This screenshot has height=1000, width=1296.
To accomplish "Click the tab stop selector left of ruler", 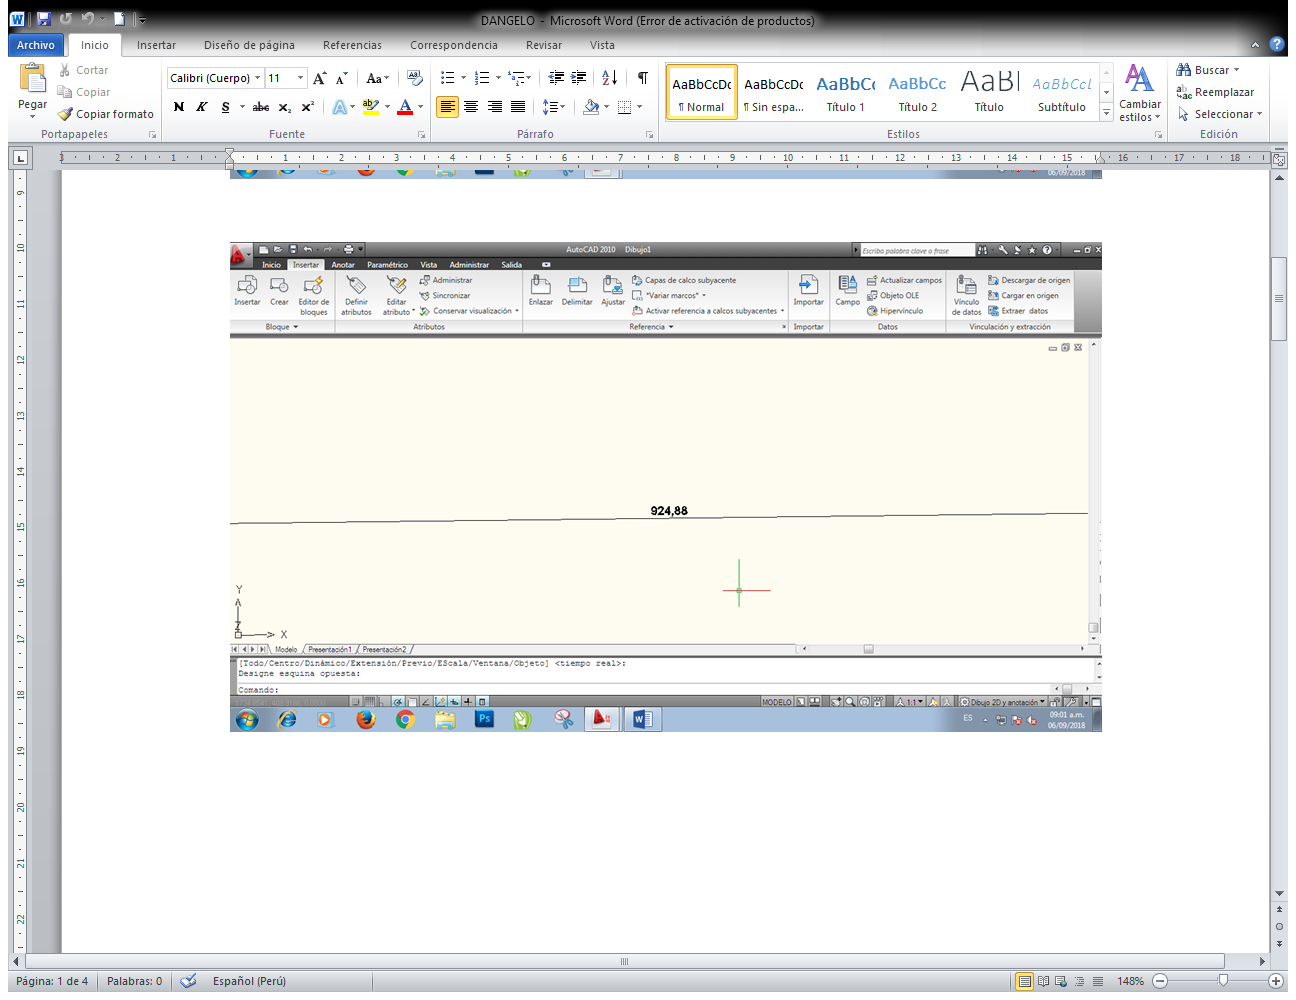I will click(20, 158).
